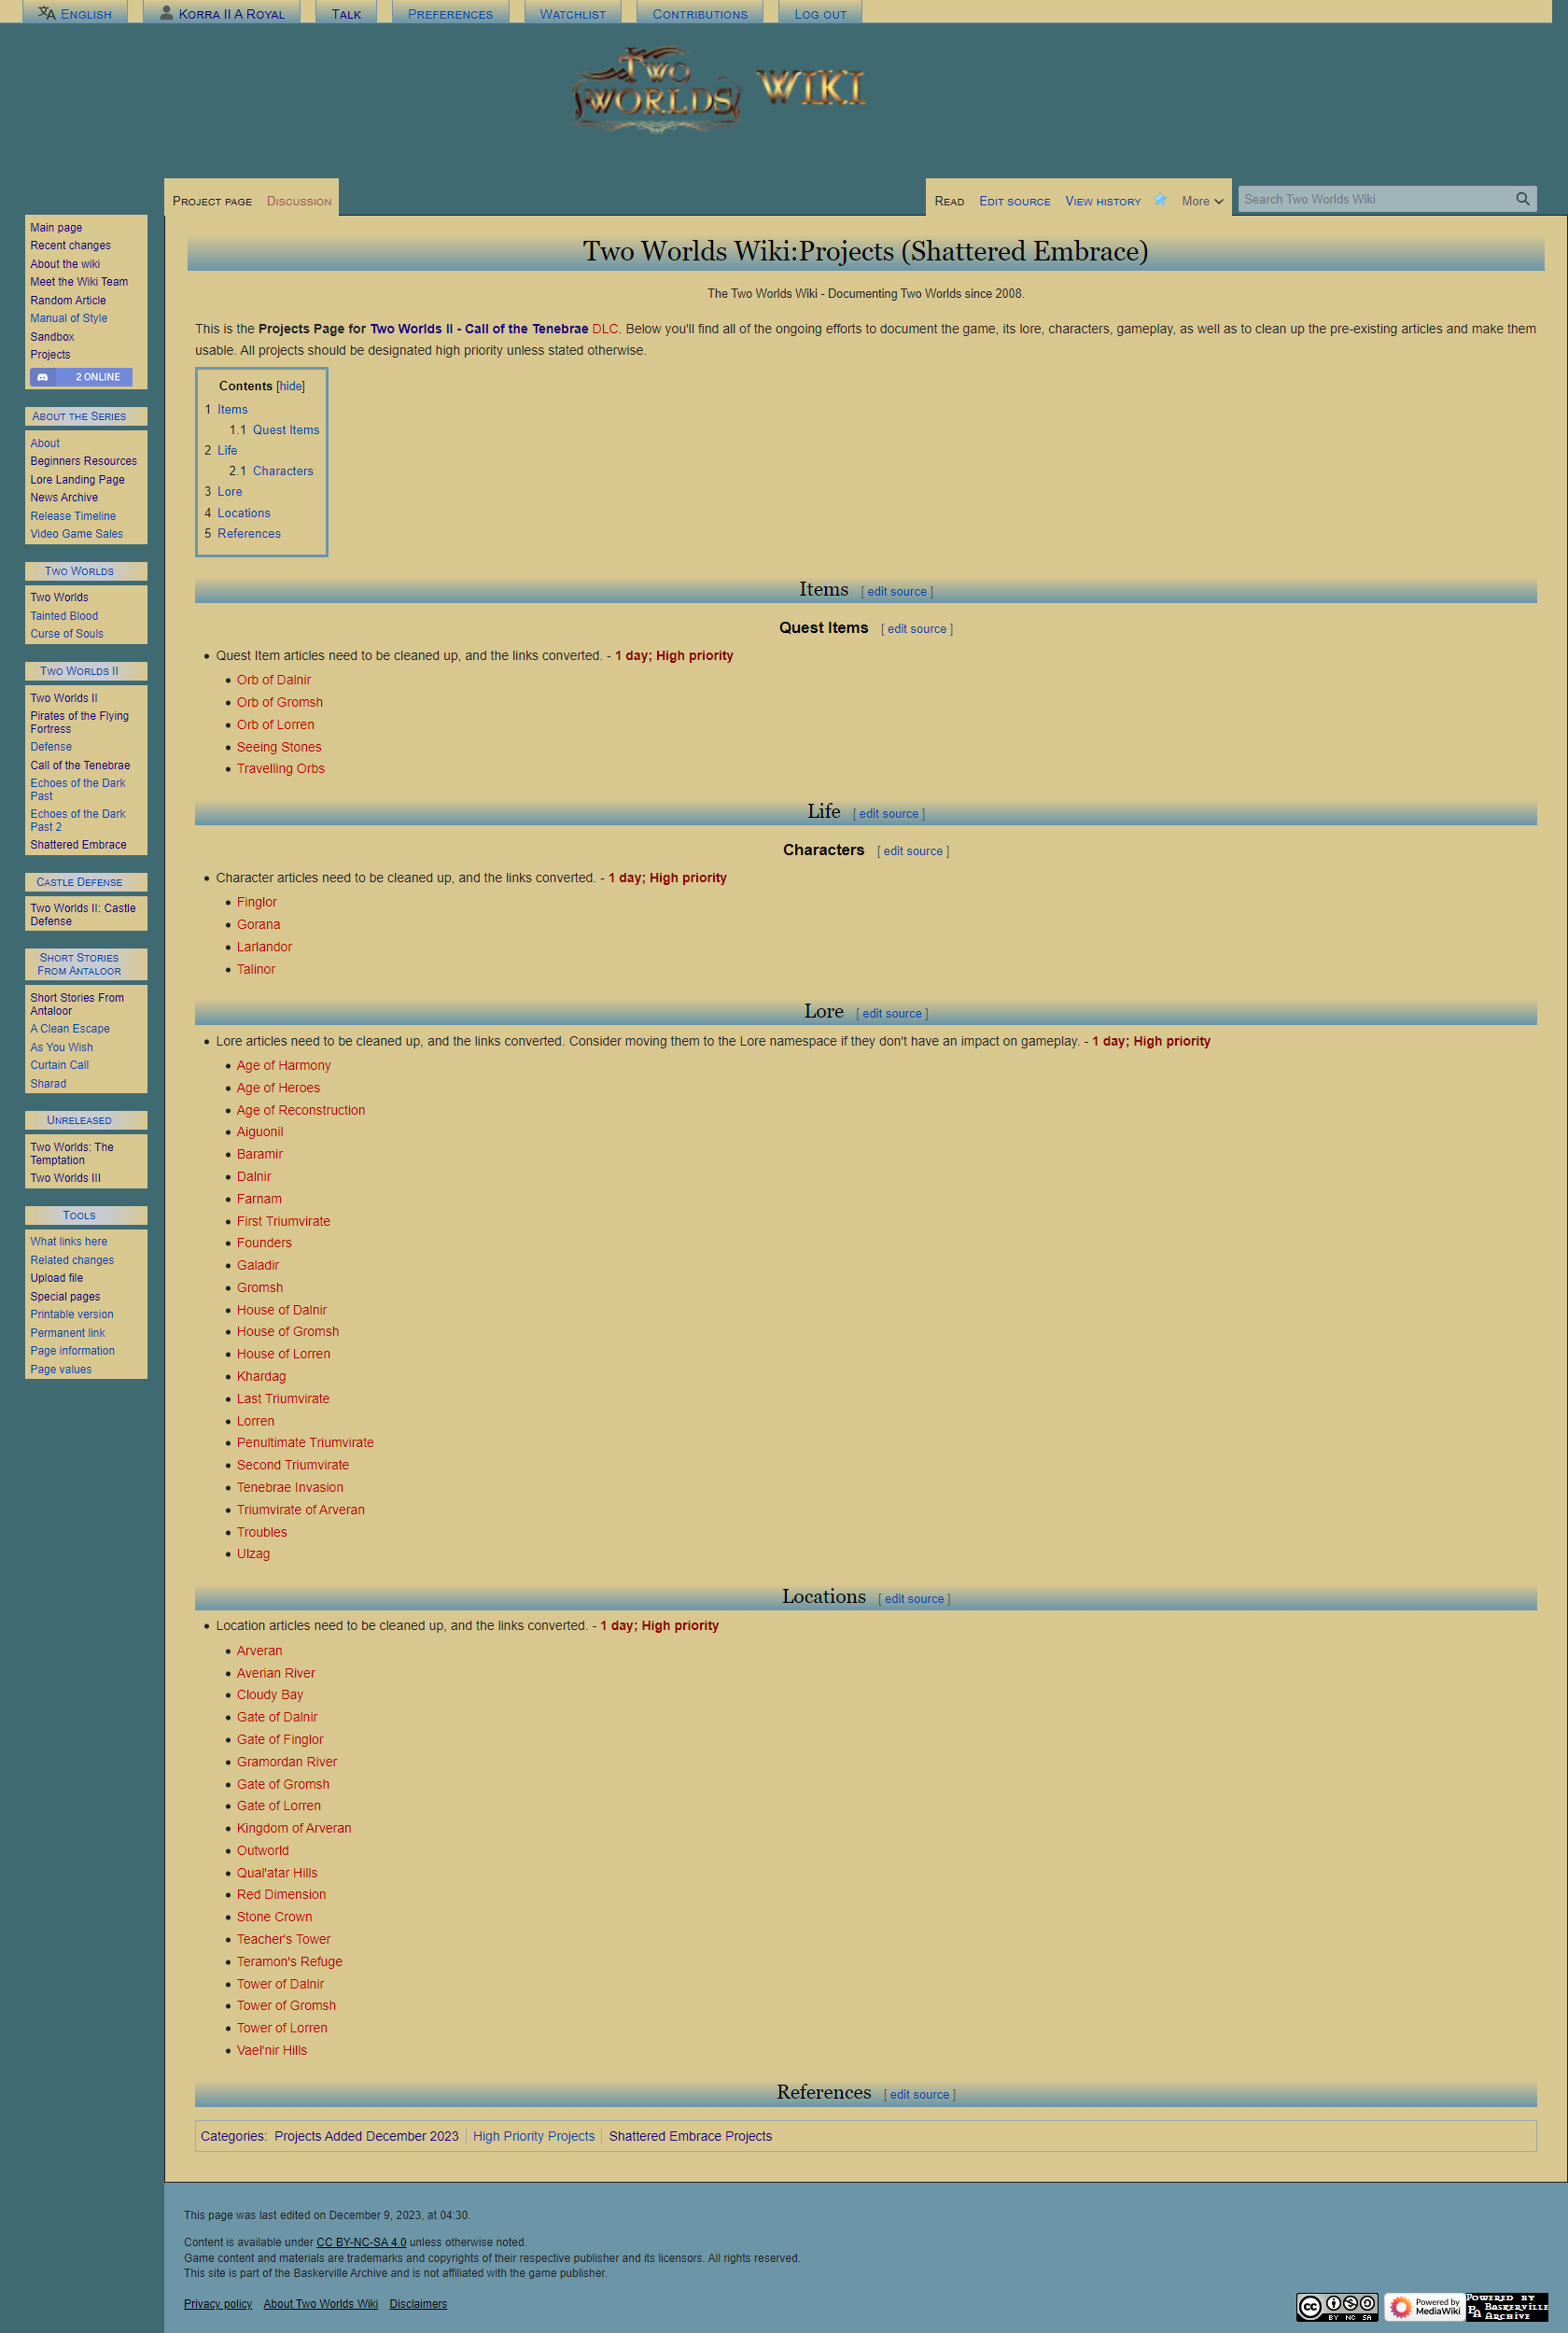Open Contributions in the top bar

[700, 14]
